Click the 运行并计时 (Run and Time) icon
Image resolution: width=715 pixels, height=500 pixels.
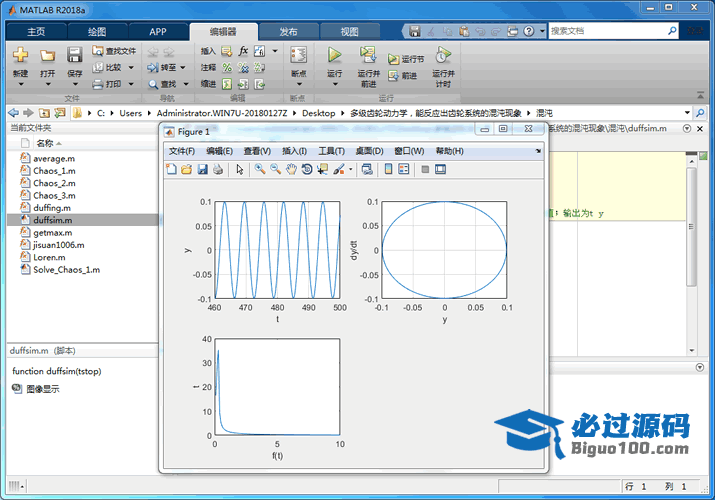pos(443,55)
